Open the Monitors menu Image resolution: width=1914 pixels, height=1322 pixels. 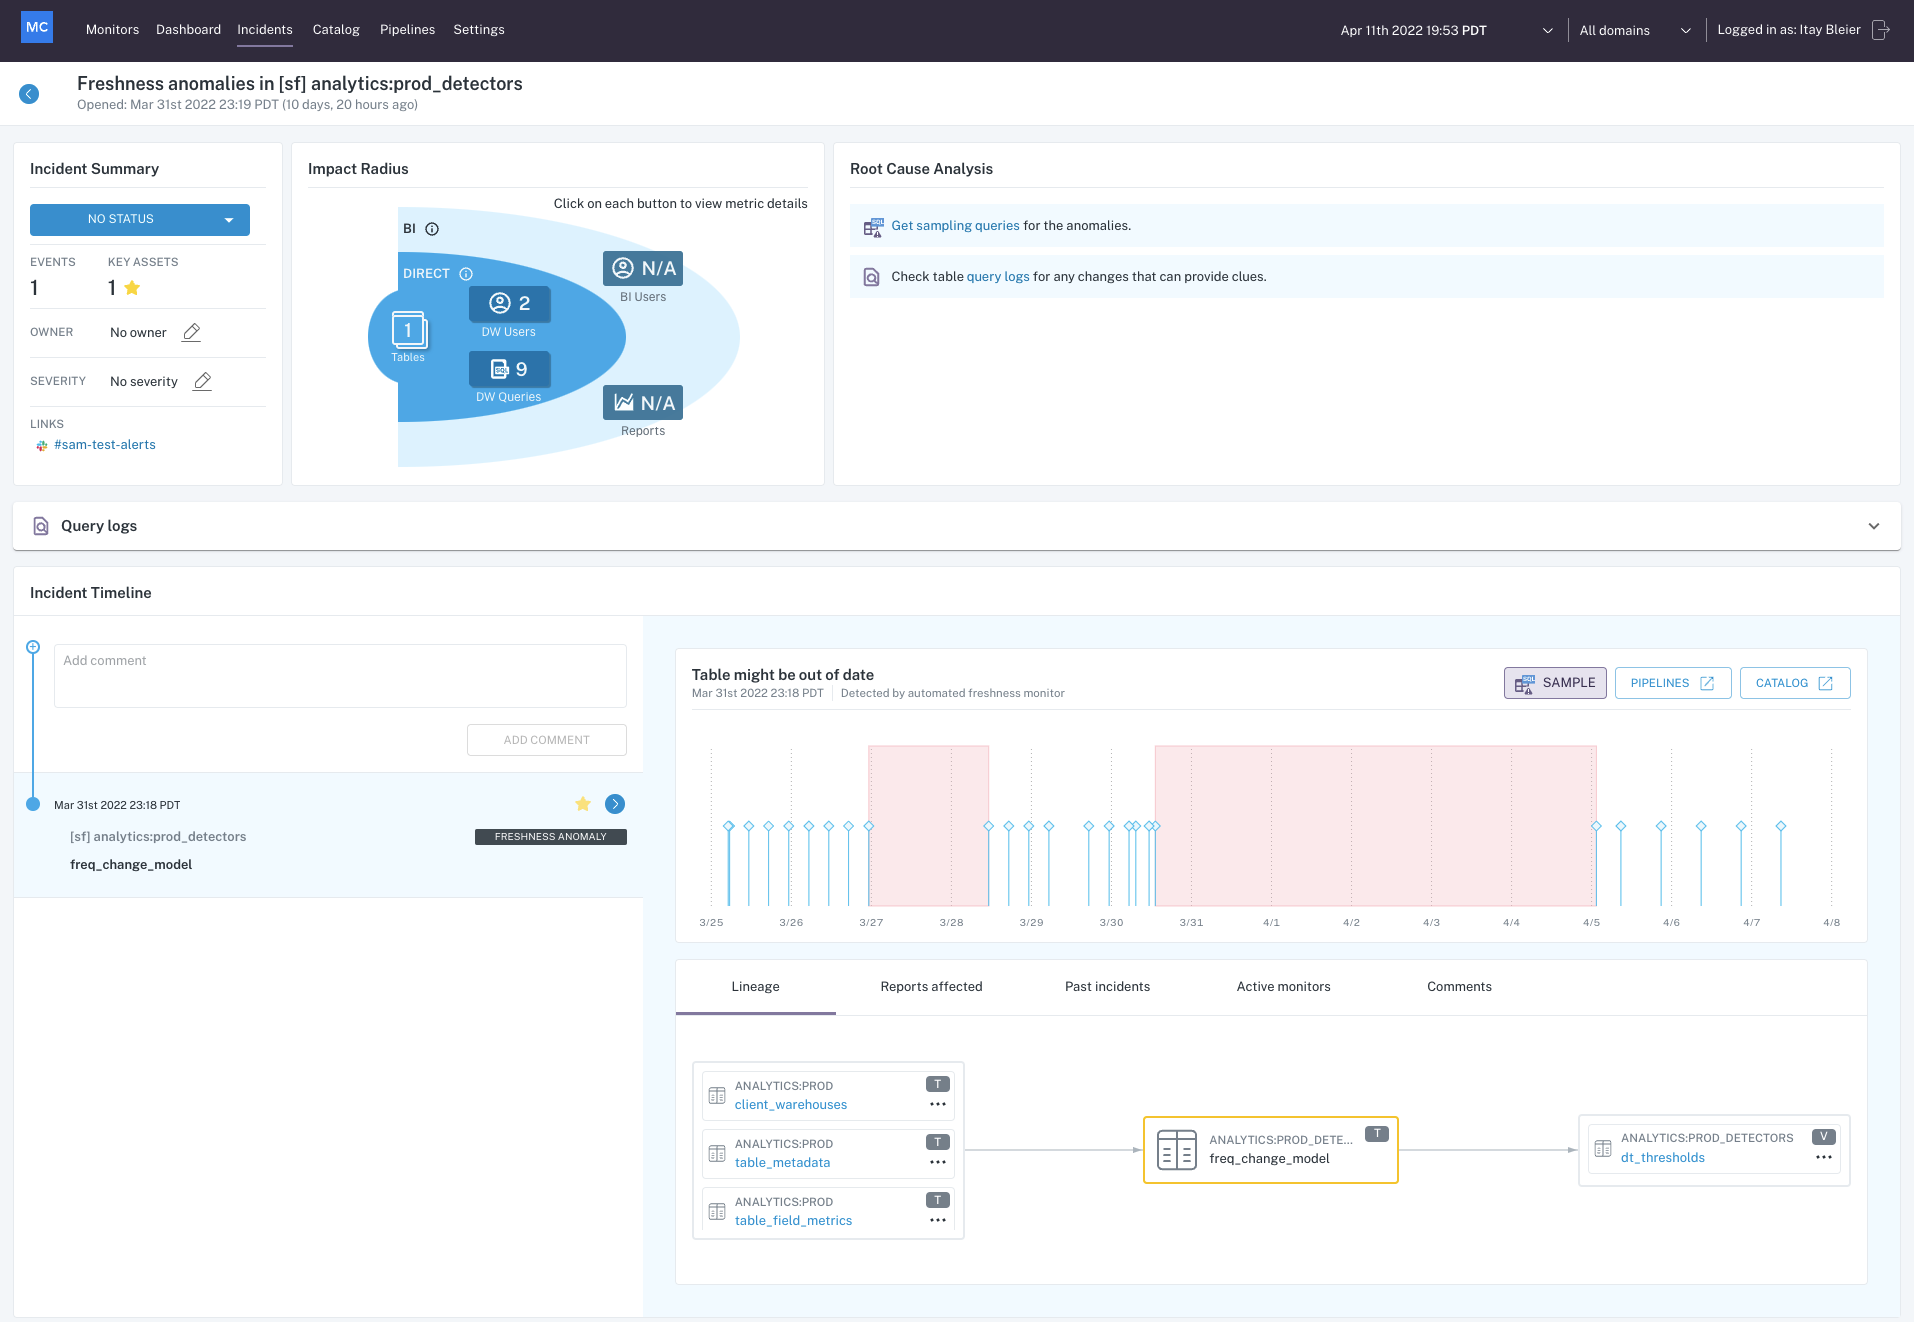click(112, 30)
